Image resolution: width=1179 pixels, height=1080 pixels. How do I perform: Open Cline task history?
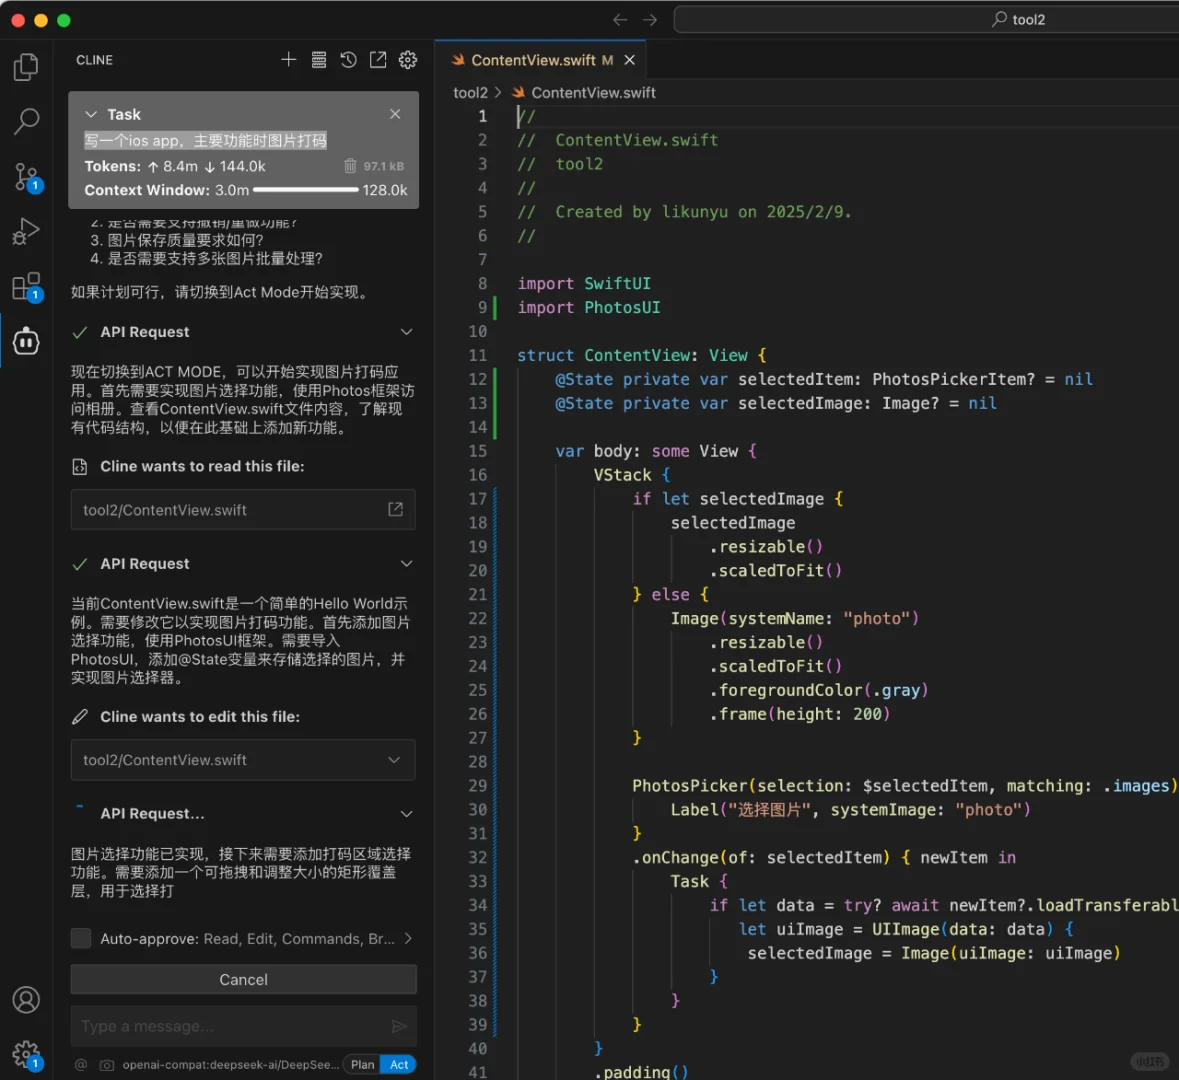click(x=348, y=60)
